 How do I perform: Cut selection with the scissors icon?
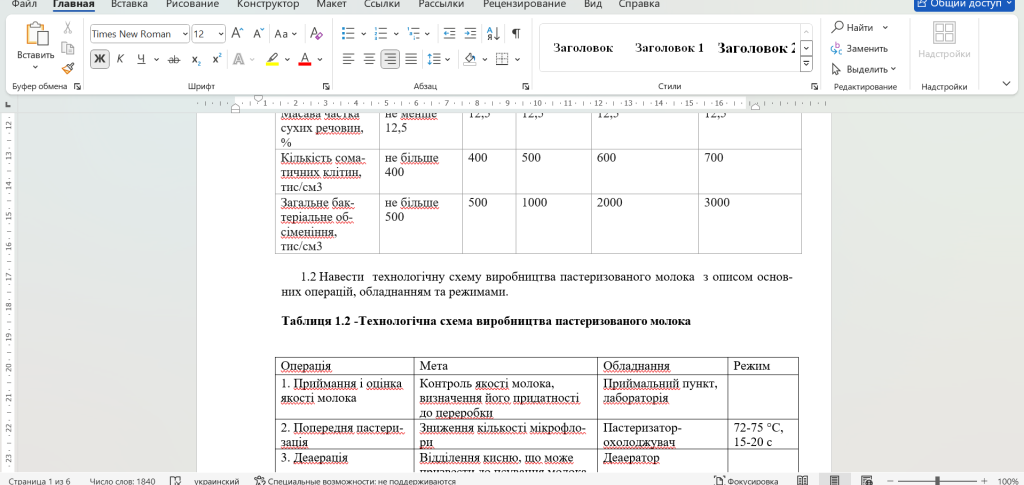tap(67, 28)
